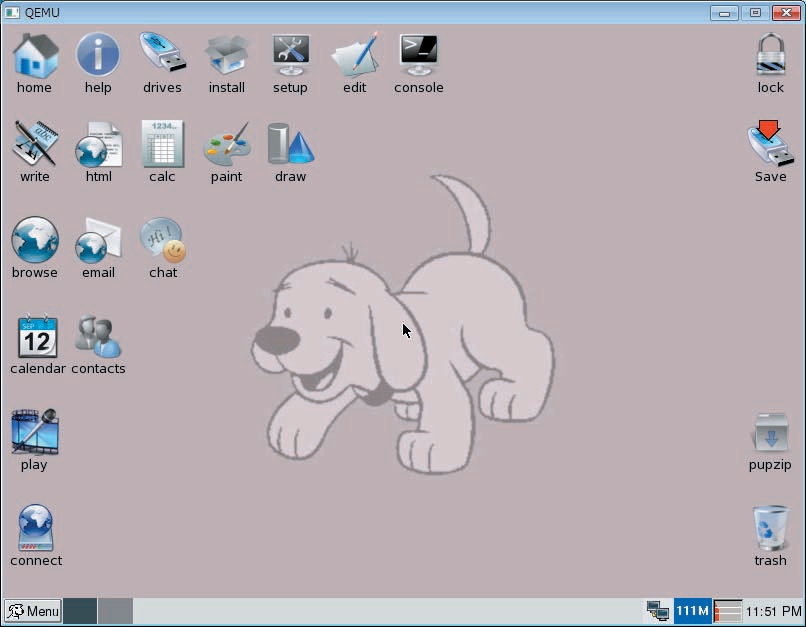Open the Menu button in taskbar
The height and width of the screenshot is (627, 806).
point(33,611)
